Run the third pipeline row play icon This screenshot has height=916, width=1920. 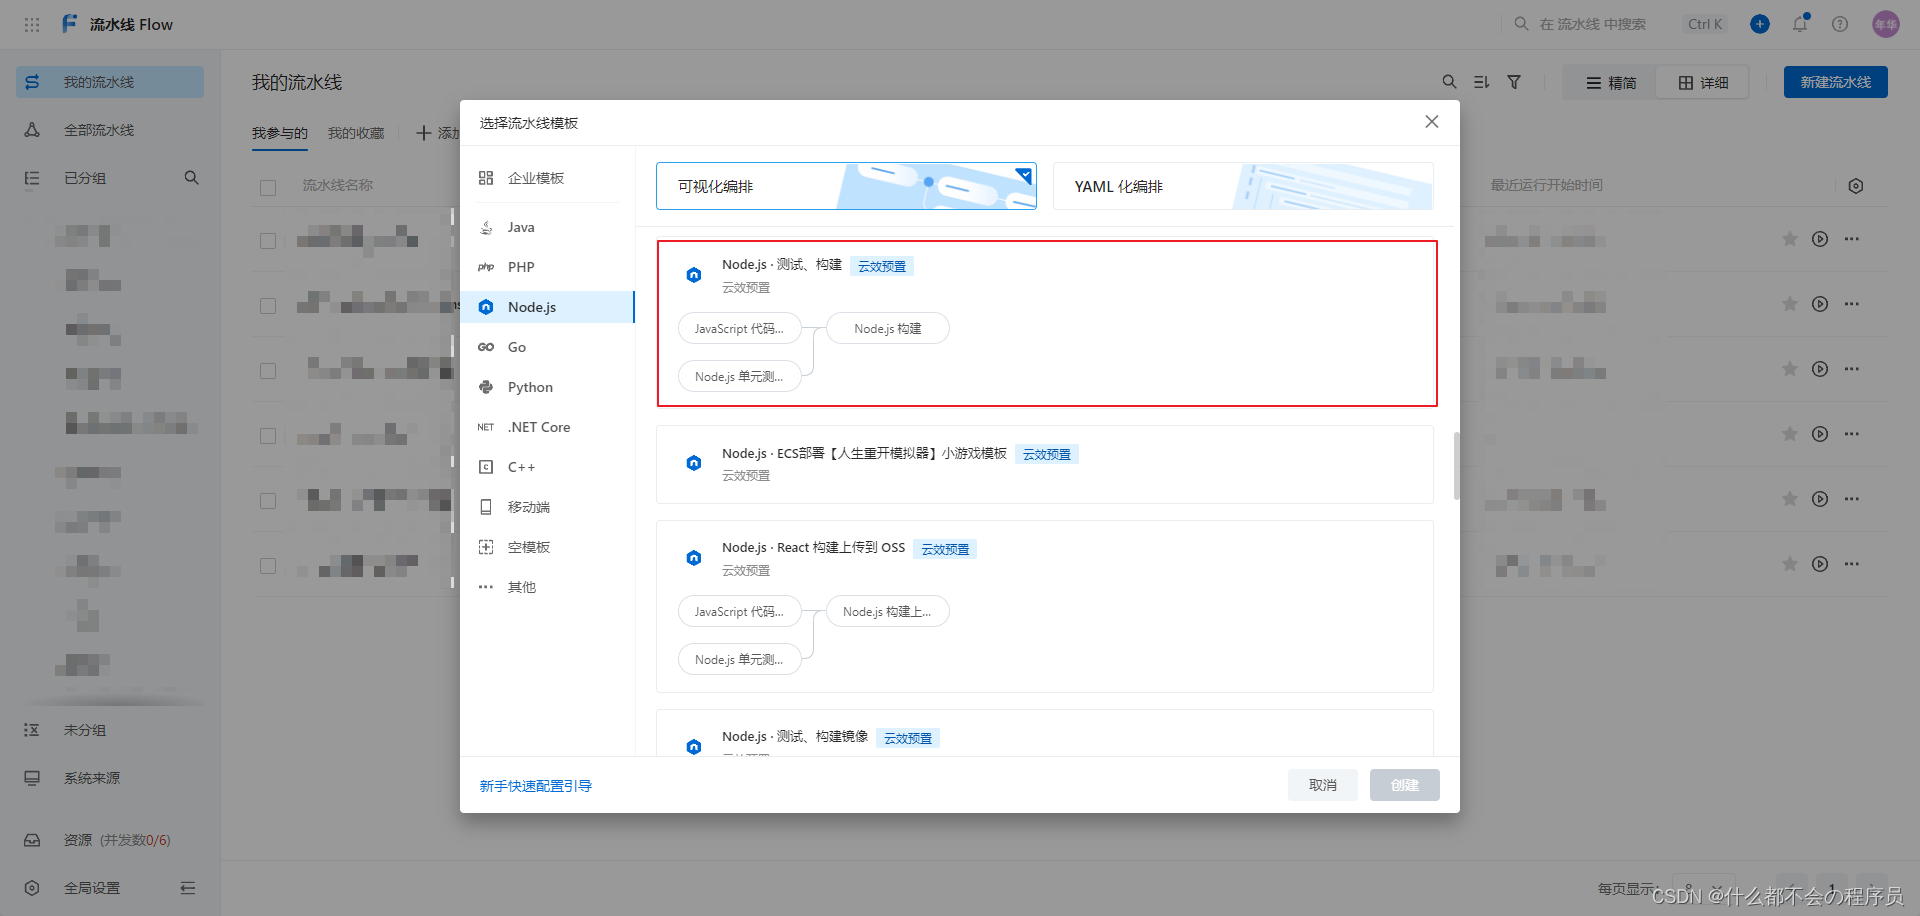pos(1820,369)
